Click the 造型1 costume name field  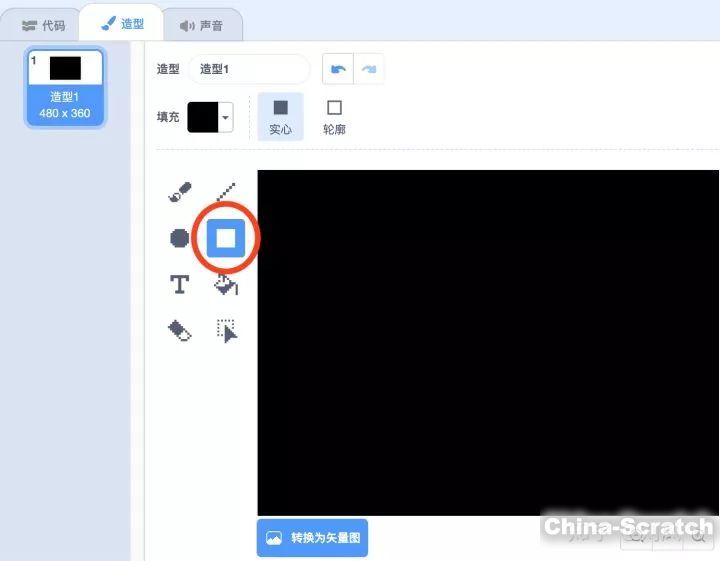[x=249, y=69]
